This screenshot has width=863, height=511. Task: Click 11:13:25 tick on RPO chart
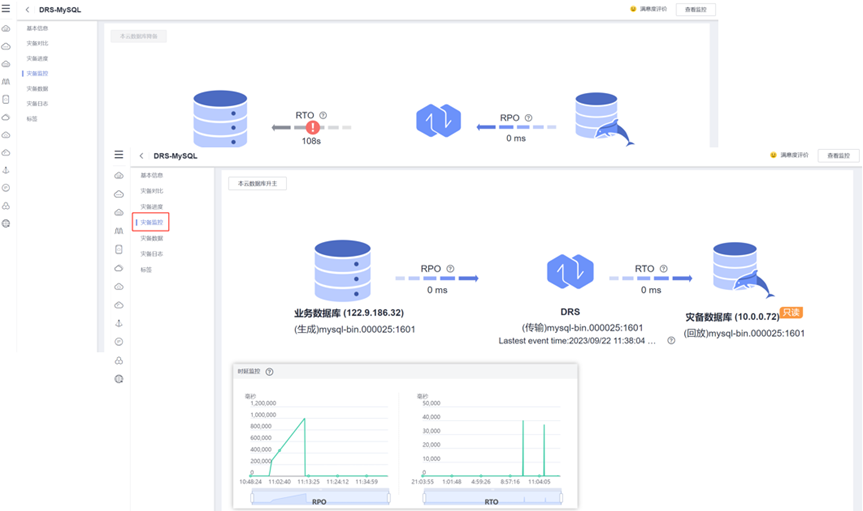coord(308,482)
